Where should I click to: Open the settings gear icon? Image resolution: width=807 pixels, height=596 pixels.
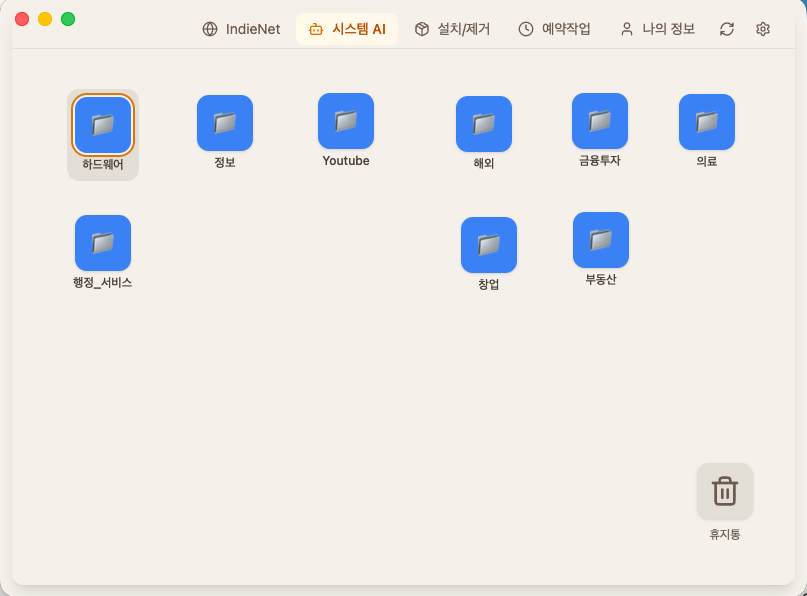(x=762, y=29)
